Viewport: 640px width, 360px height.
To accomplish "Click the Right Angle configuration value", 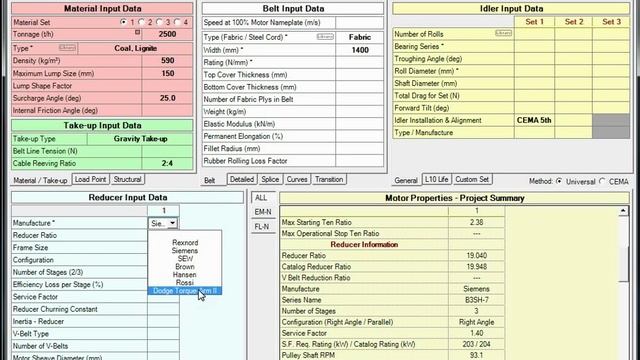I will tap(476, 322).
